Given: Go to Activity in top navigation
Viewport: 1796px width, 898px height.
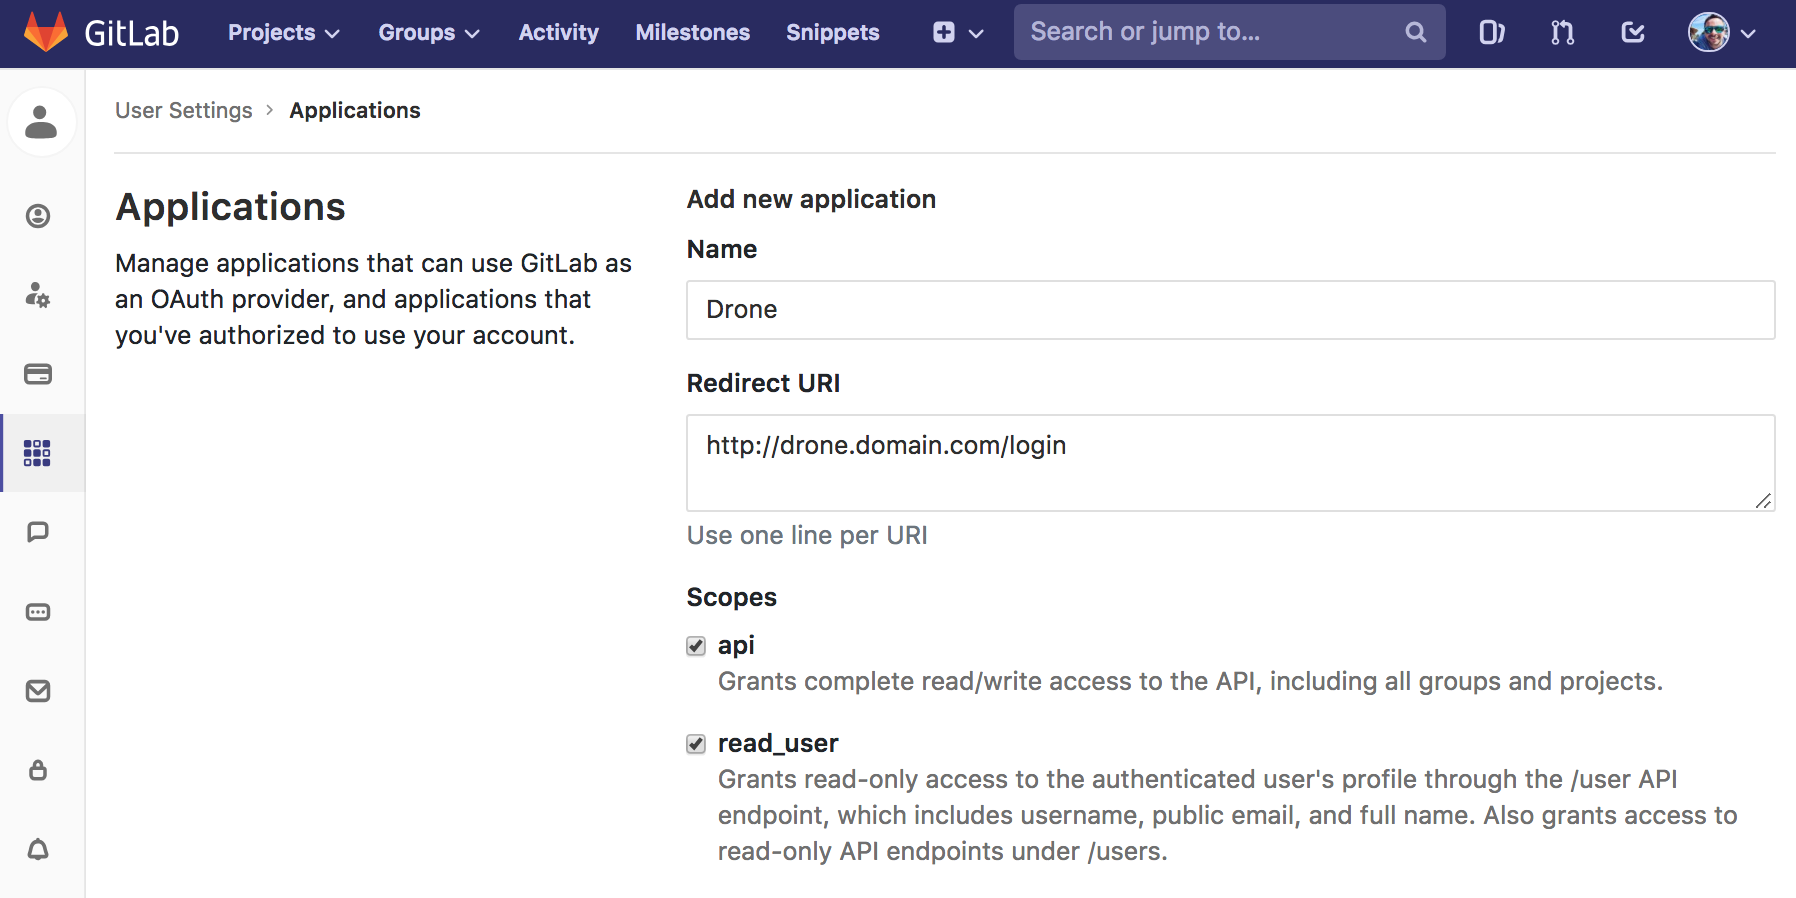Looking at the screenshot, I should coord(558,33).
